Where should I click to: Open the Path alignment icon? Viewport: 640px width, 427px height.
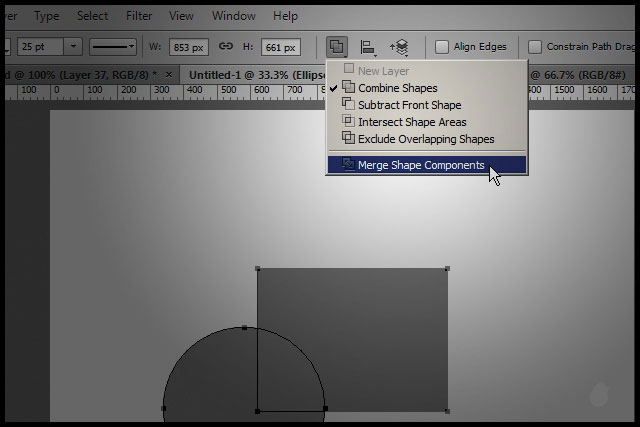(x=368, y=47)
